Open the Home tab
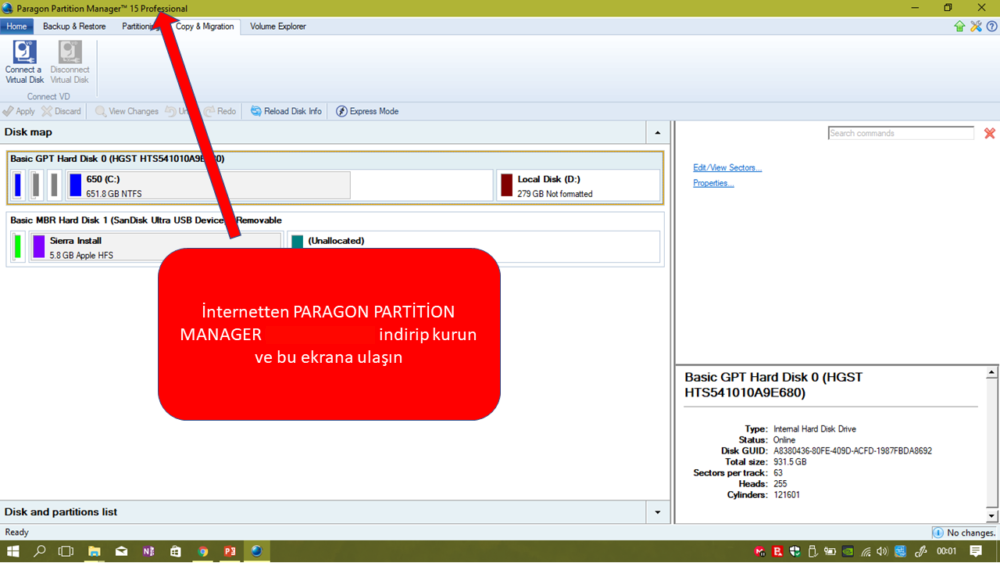The width and height of the screenshot is (1000, 563). tap(17, 26)
